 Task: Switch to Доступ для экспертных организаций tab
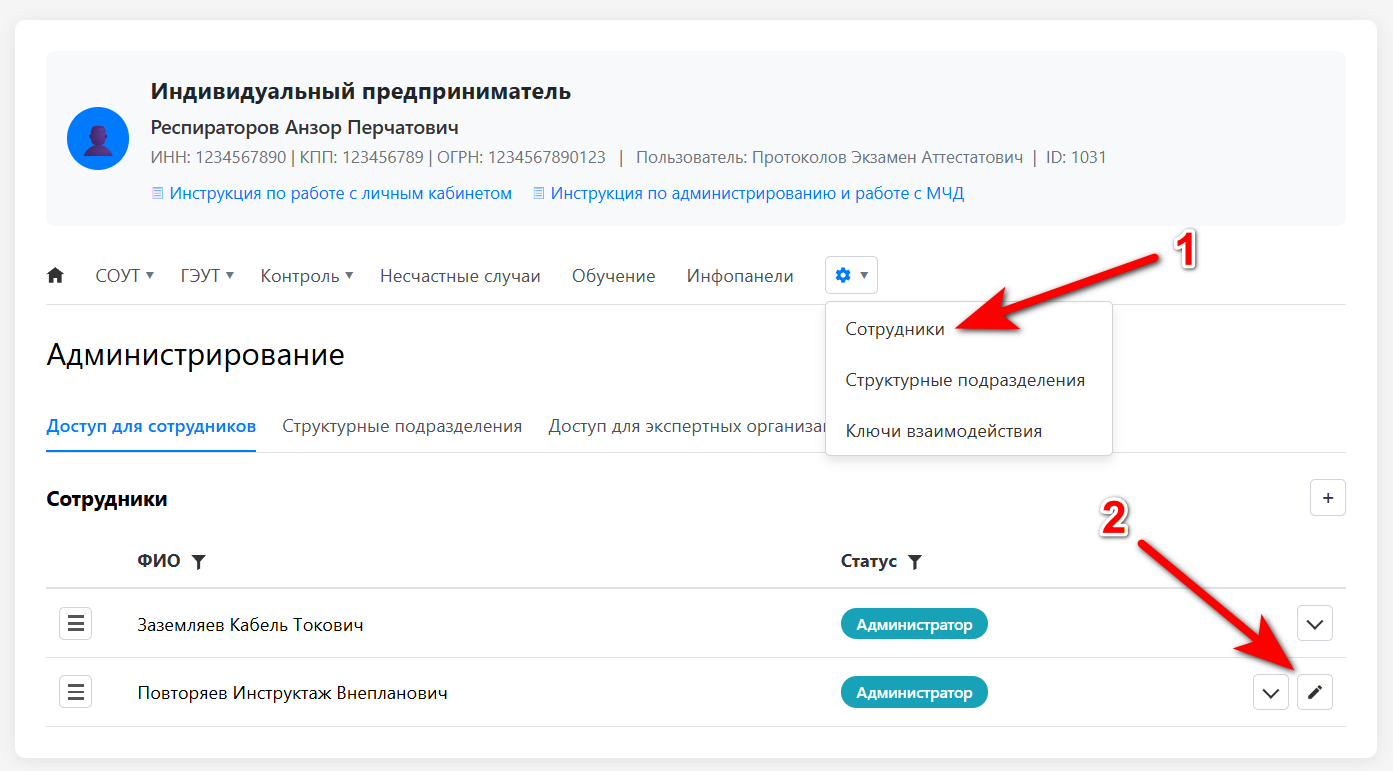[686, 426]
